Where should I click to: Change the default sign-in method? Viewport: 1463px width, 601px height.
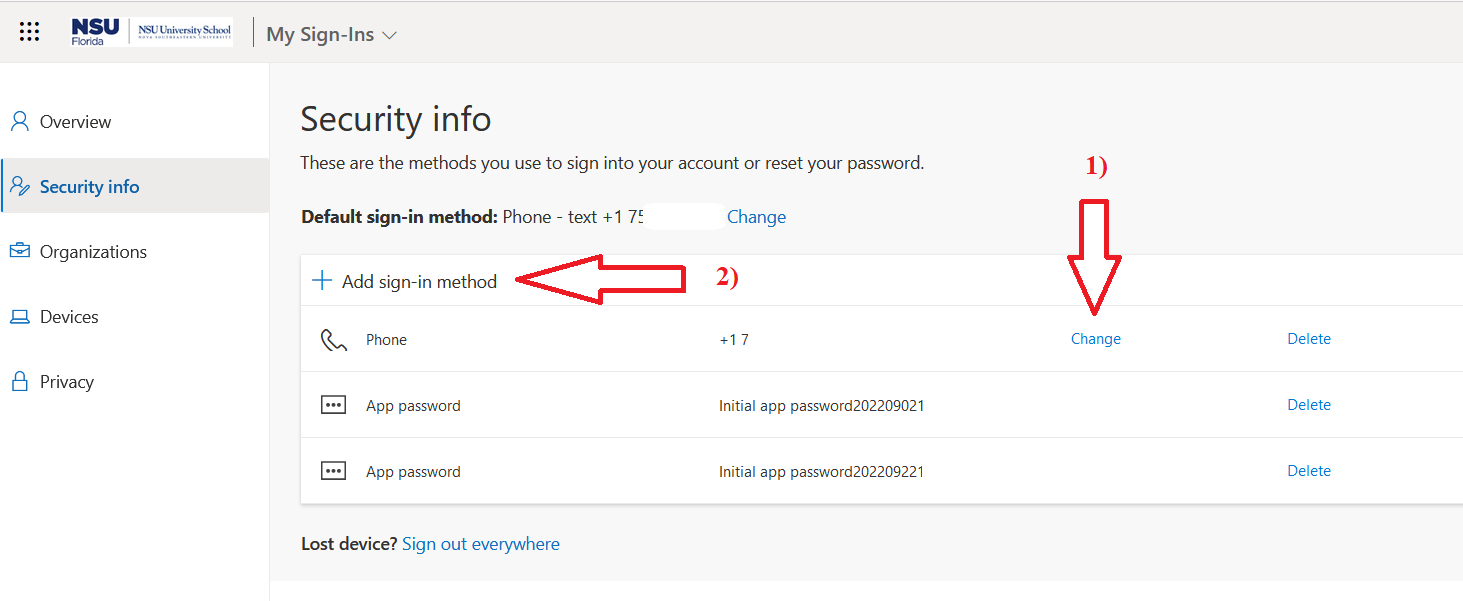756,216
